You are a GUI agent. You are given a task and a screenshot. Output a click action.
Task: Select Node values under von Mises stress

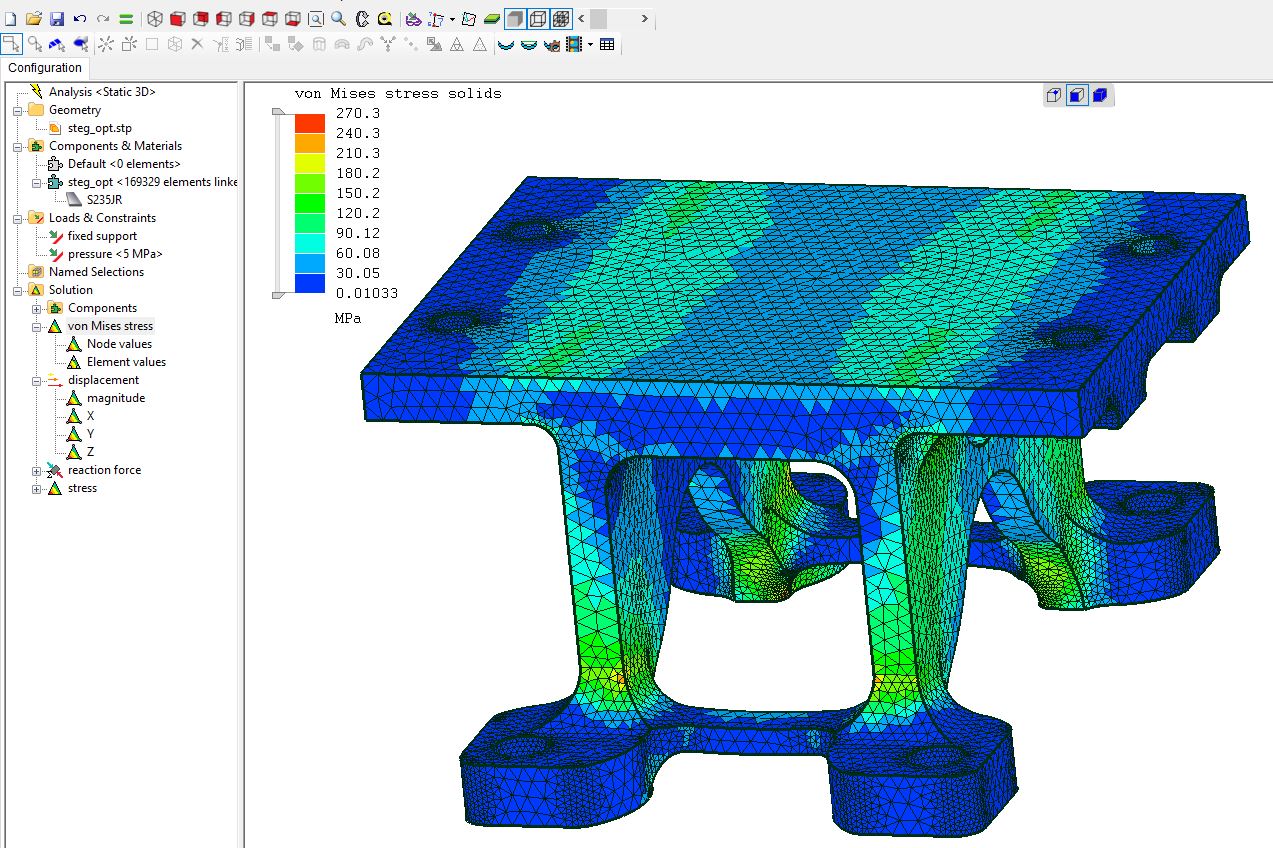(119, 344)
